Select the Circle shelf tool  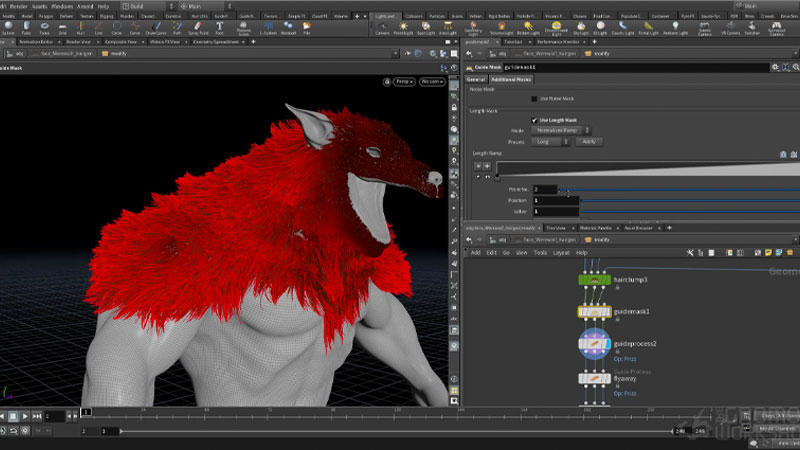[x=117, y=28]
